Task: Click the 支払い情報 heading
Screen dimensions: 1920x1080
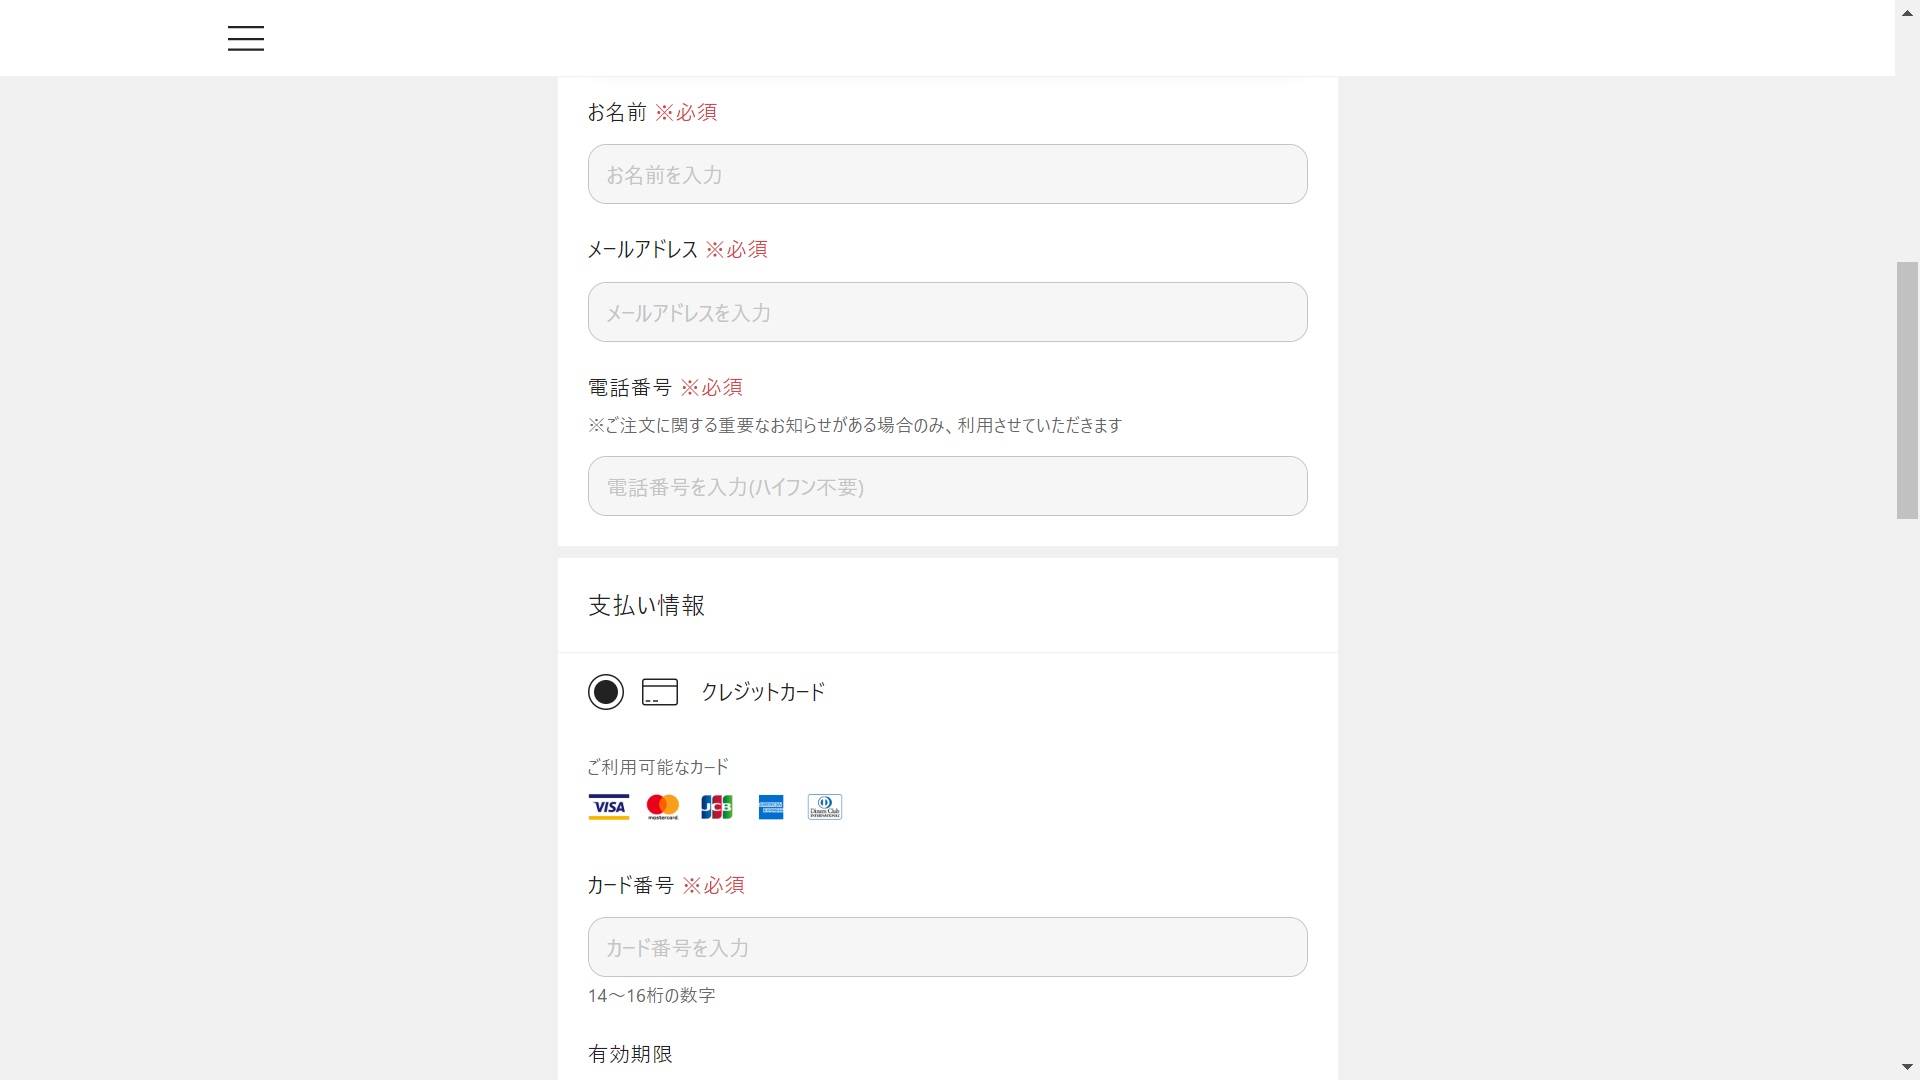Action: pos(646,605)
